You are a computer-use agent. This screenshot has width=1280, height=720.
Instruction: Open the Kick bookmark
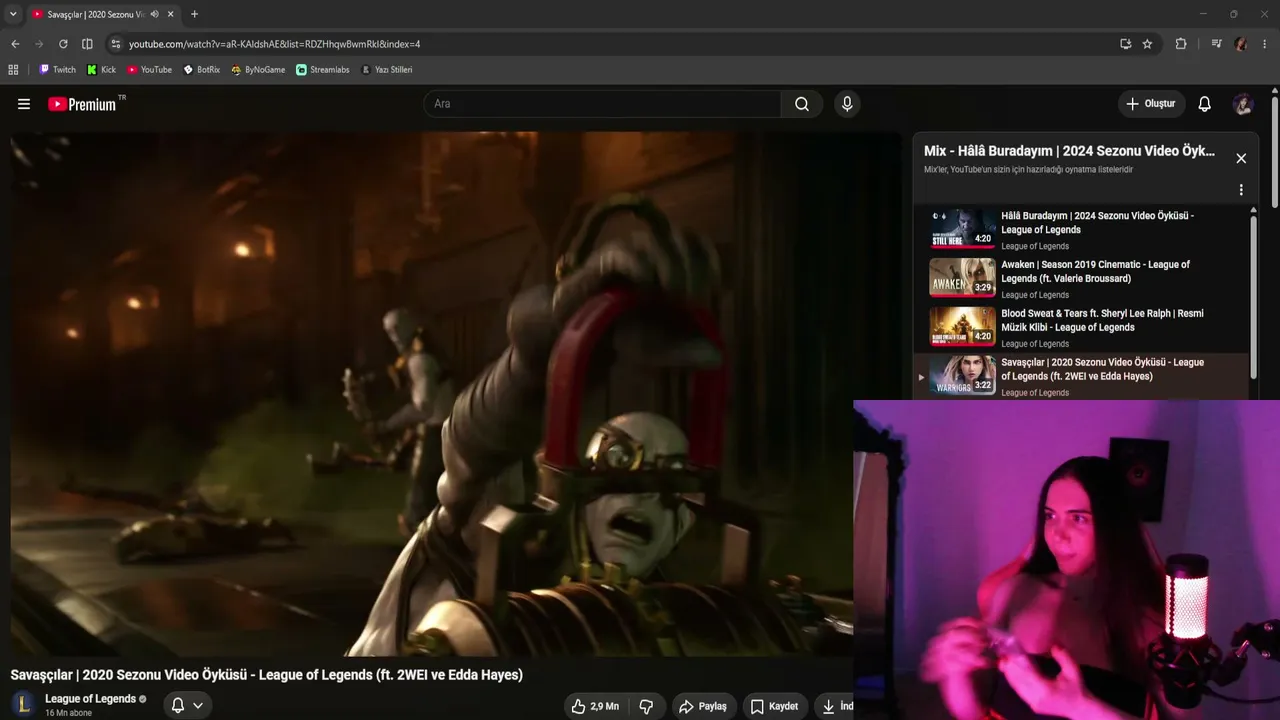(101, 70)
